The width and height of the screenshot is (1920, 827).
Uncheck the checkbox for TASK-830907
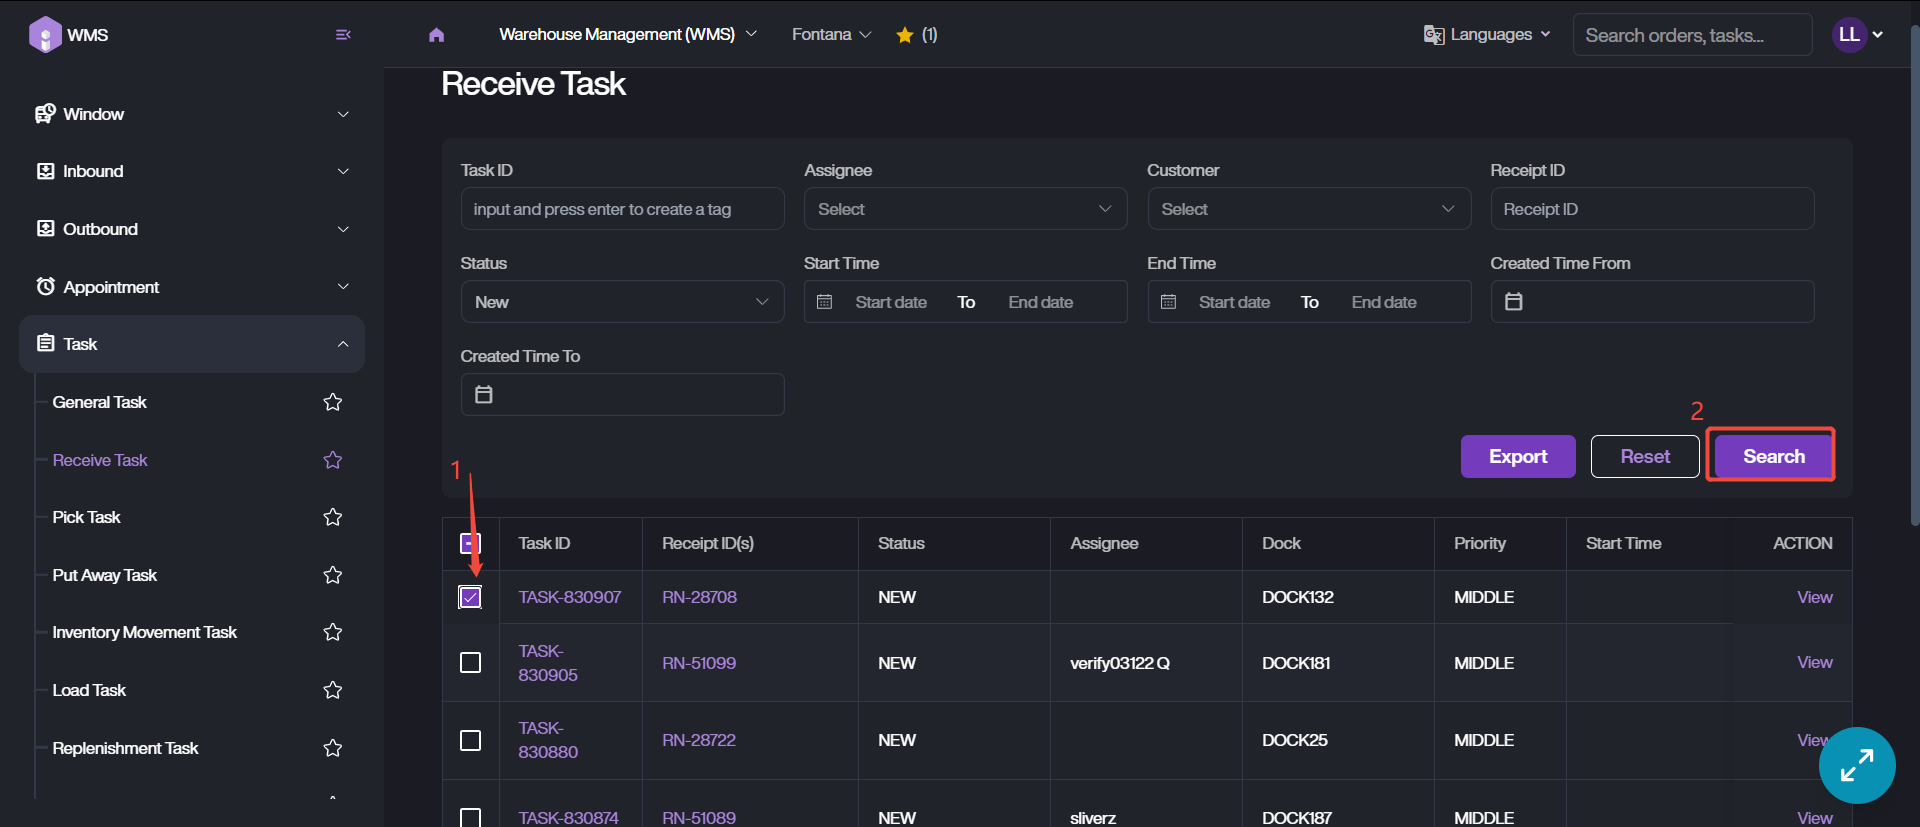(470, 597)
